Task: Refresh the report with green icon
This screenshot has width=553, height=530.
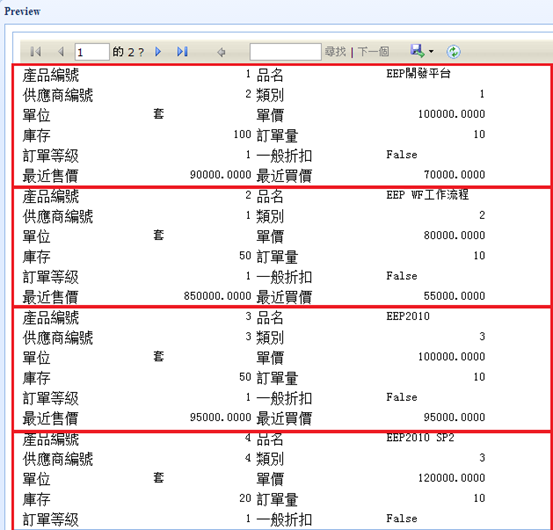Action: [x=453, y=52]
